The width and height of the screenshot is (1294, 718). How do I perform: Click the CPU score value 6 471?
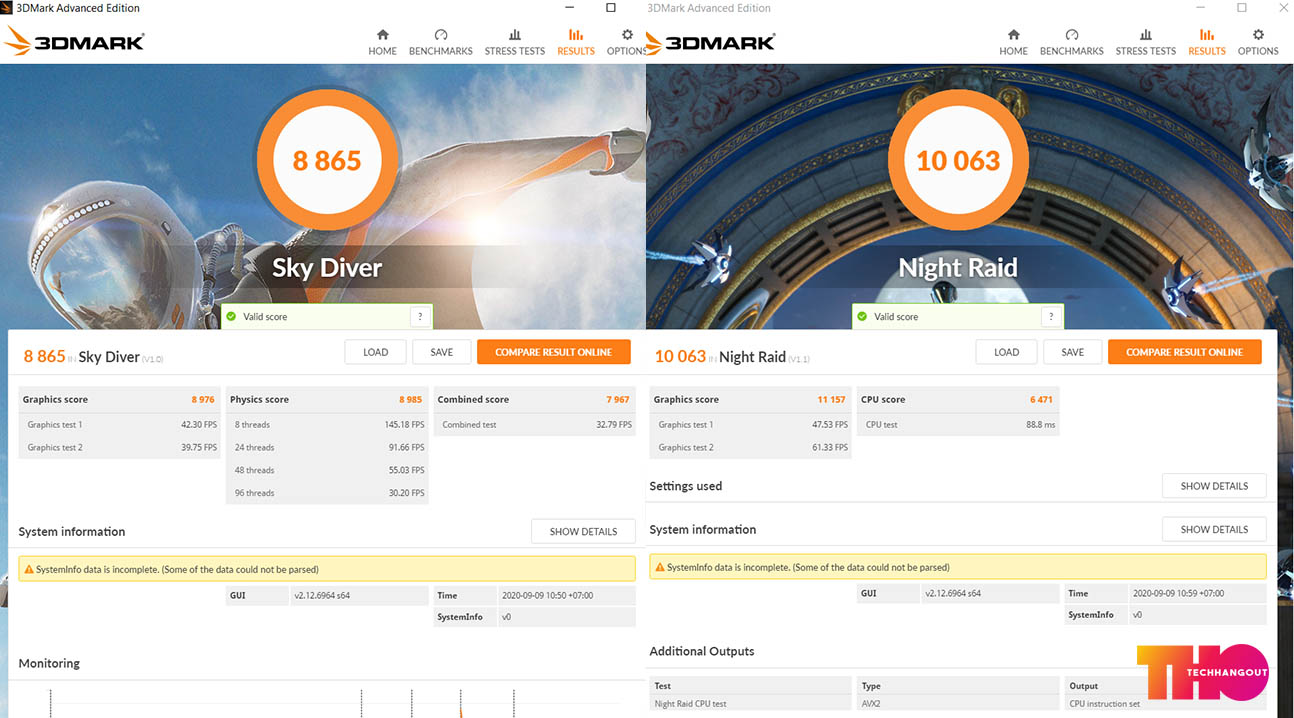pyautogui.click(x=1041, y=399)
